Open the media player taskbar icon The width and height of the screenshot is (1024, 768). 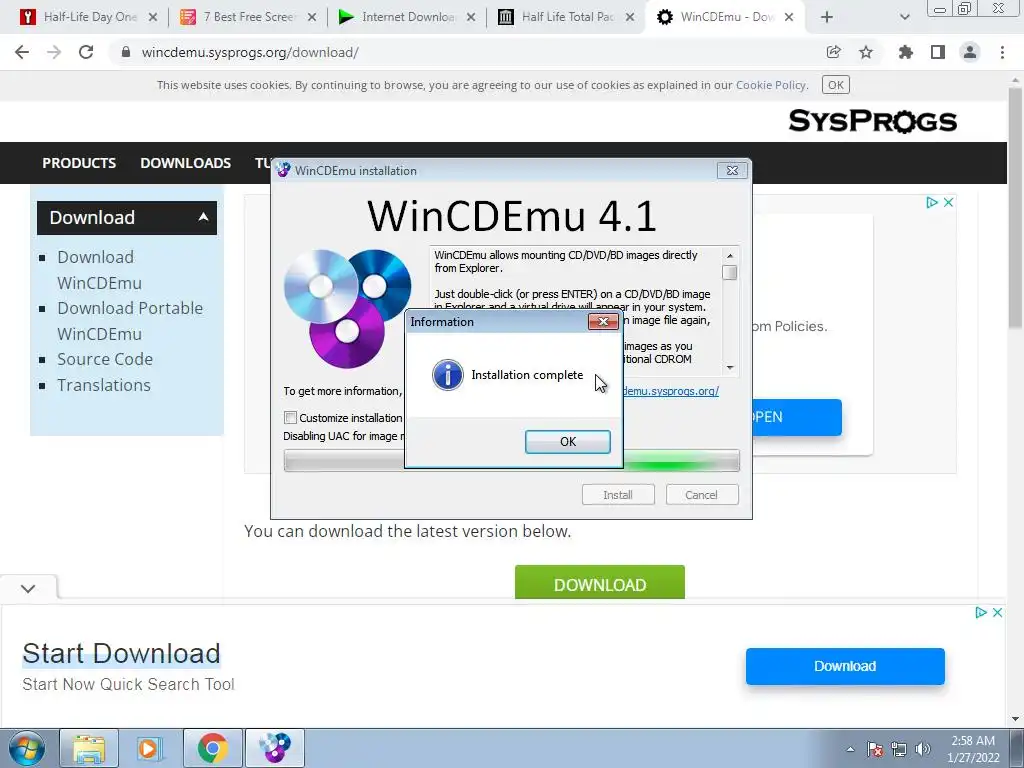(x=150, y=748)
